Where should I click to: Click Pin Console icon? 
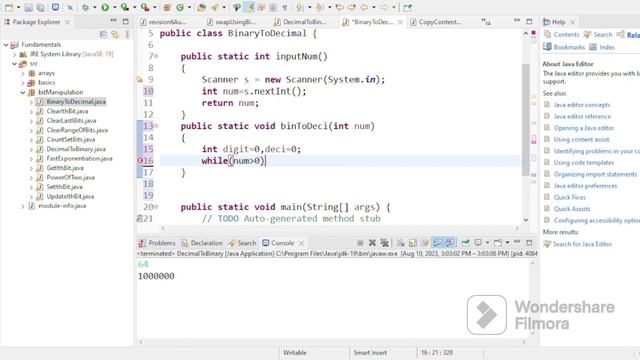pyautogui.click(x=465, y=243)
